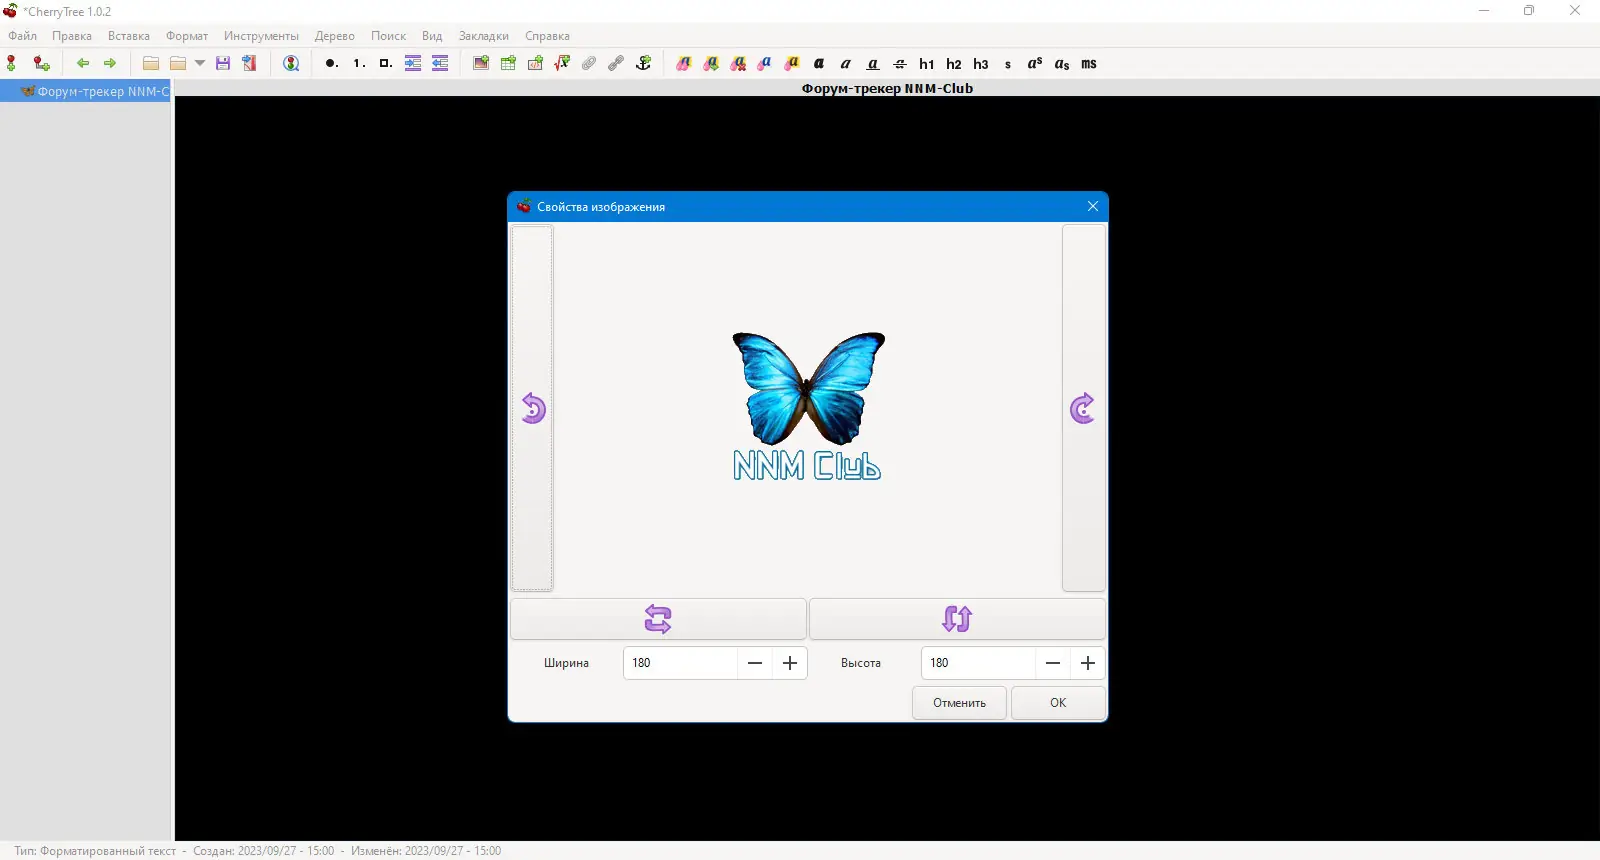
Task: Close the Свойства изображения dialog
Action: point(1093,206)
